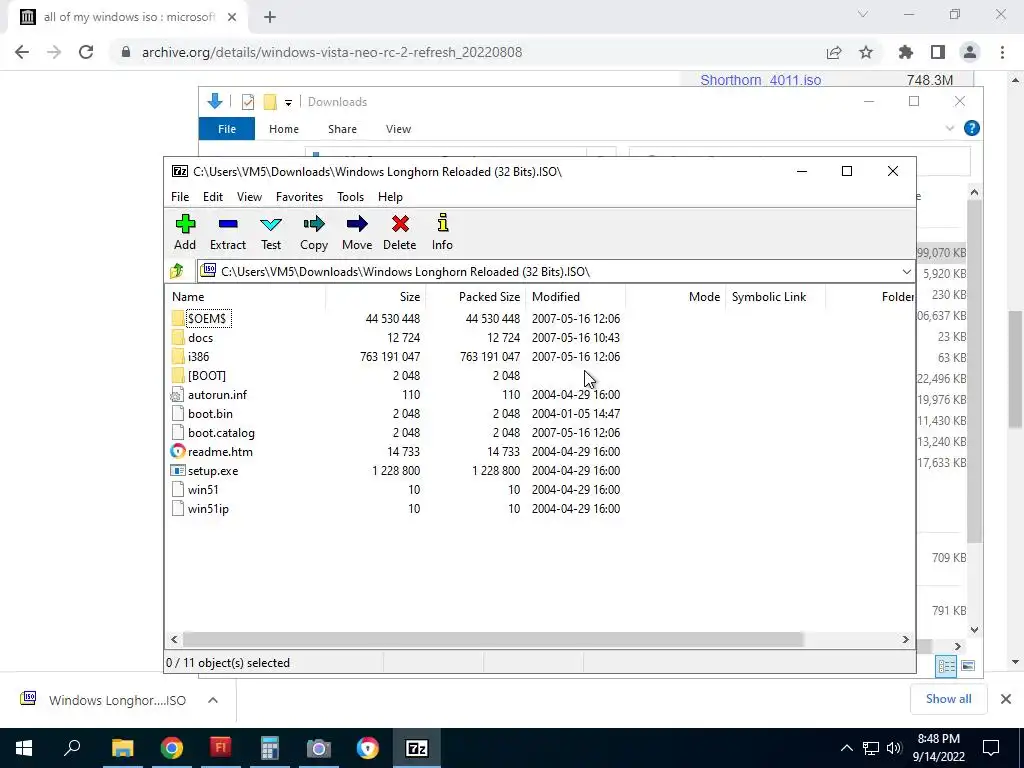
Task: Toggle the Chrome side panel icon
Action: coord(938,52)
